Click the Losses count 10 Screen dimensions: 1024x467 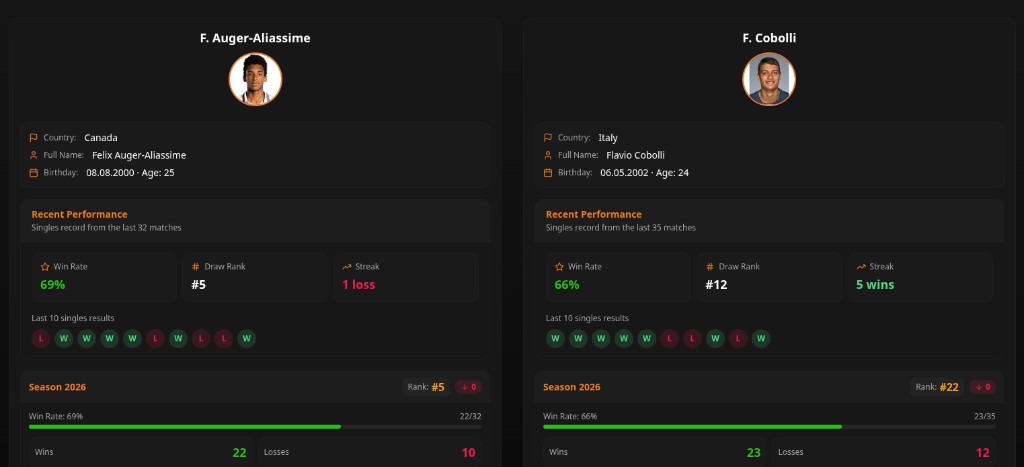468,453
